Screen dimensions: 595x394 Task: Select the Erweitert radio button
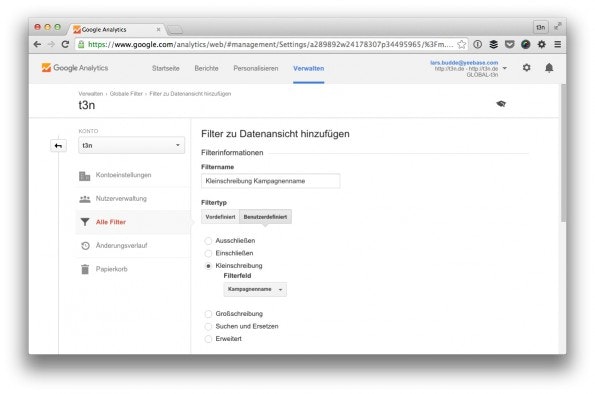[x=208, y=339]
